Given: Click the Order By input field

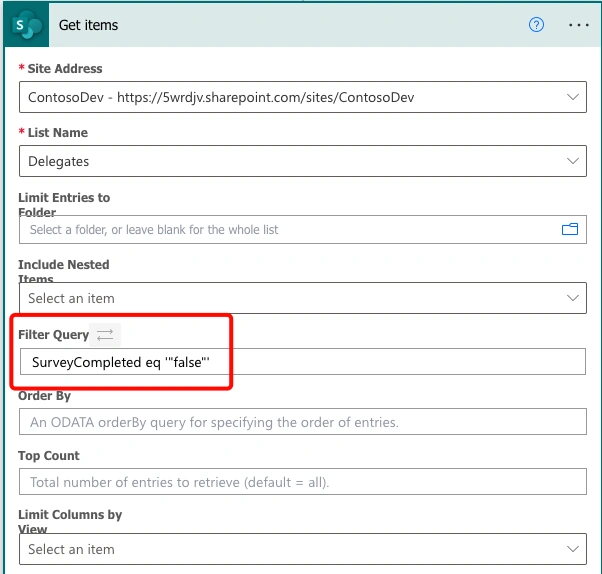Looking at the screenshot, I should pyautogui.click(x=303, y=422).
